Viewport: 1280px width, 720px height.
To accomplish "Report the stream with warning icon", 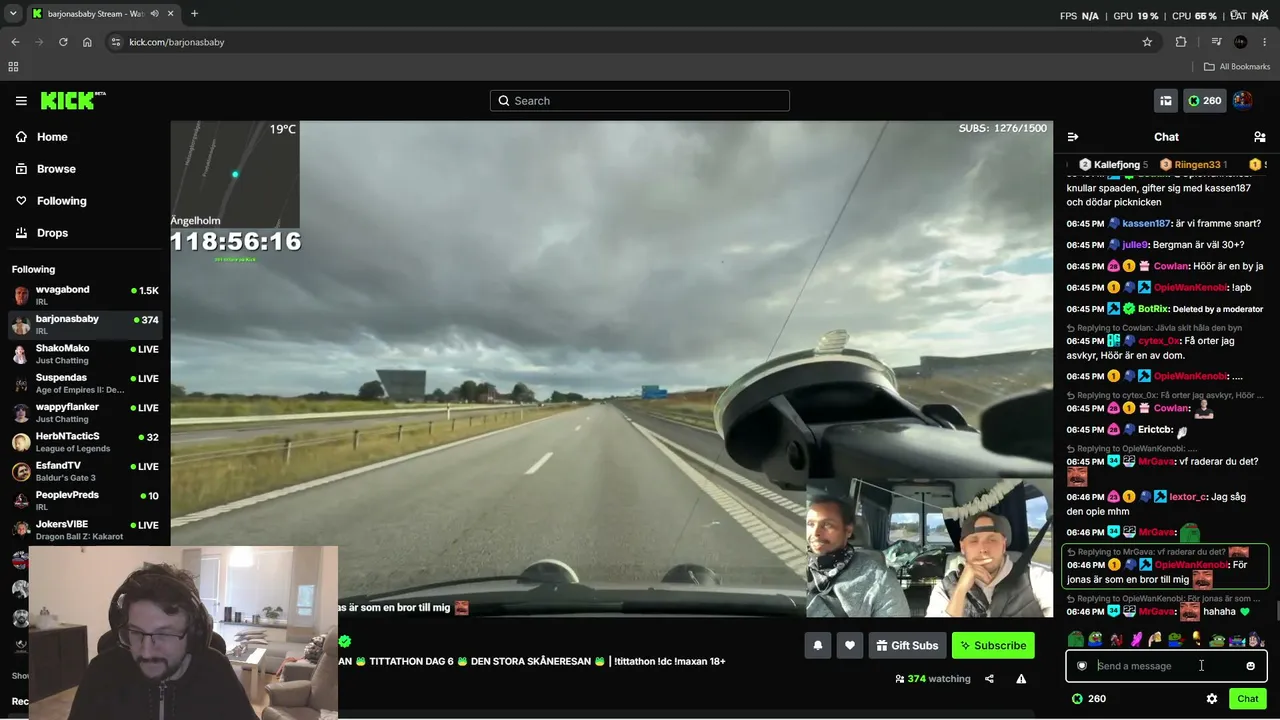I will click(1021, 679).
